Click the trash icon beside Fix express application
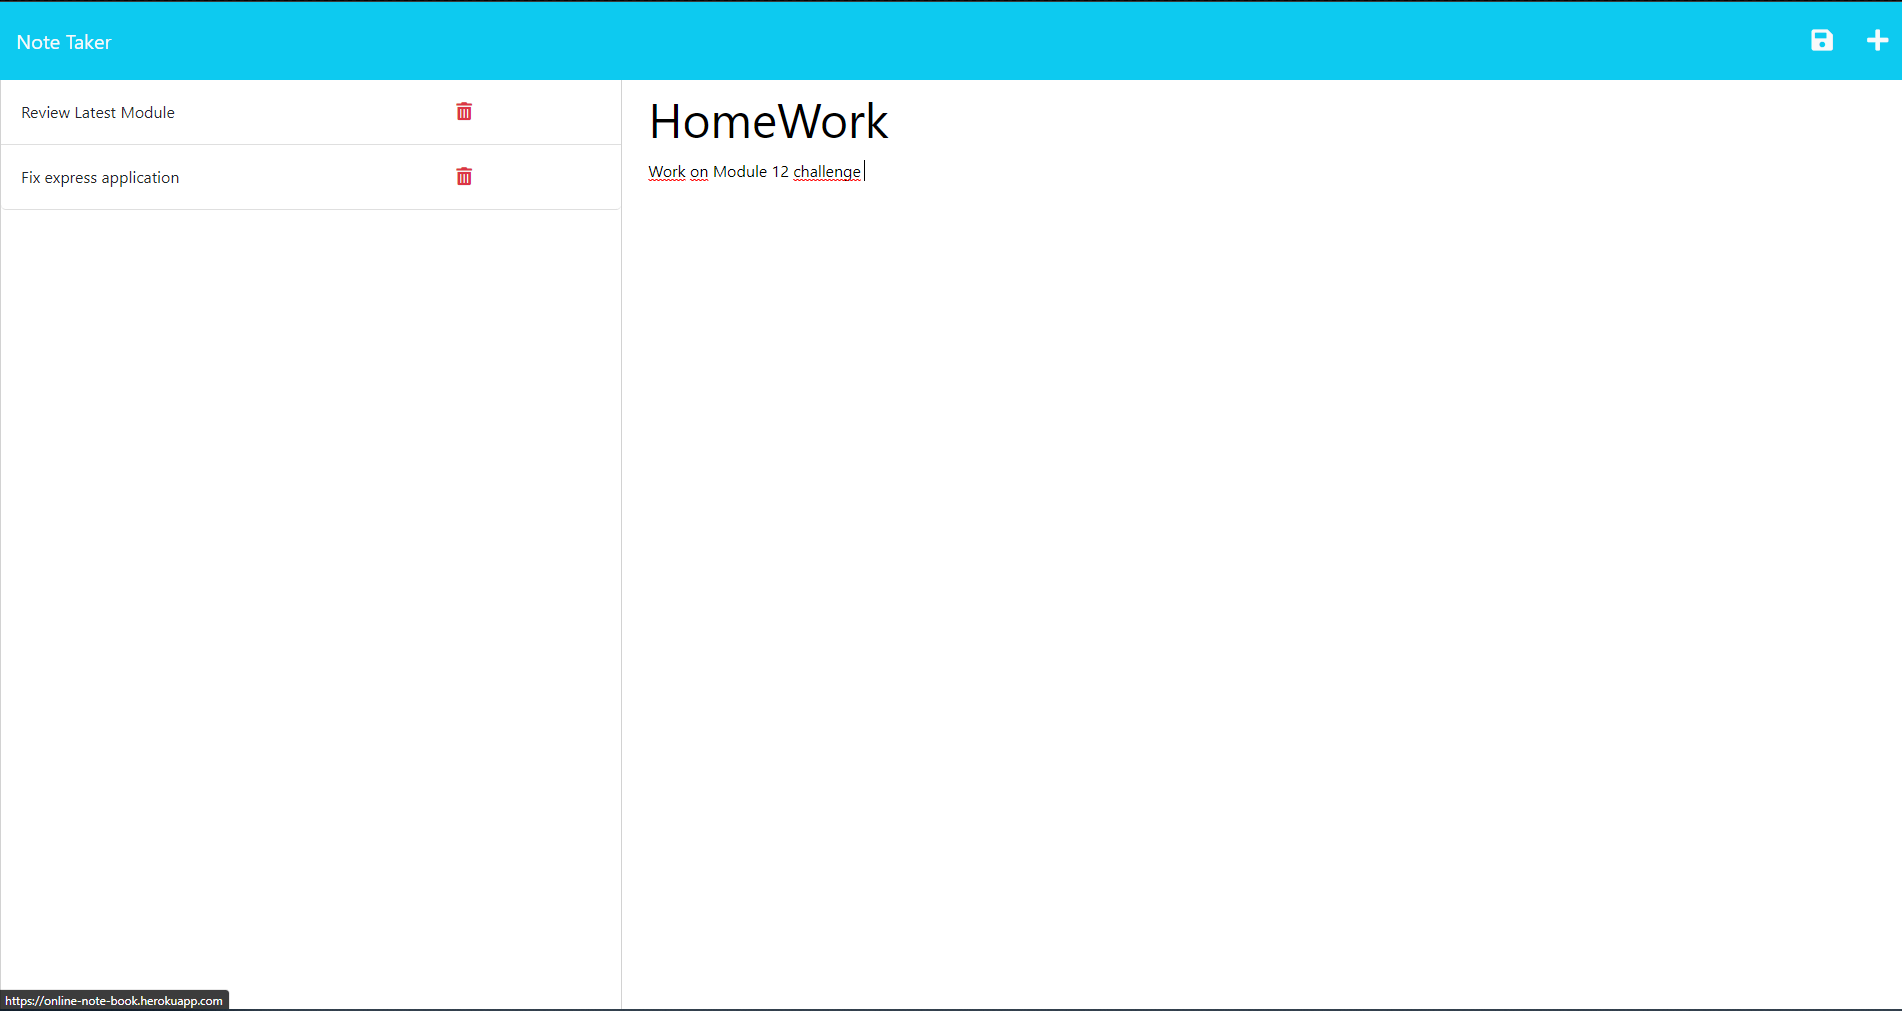1902x1011 pixels. pos(463,176)
